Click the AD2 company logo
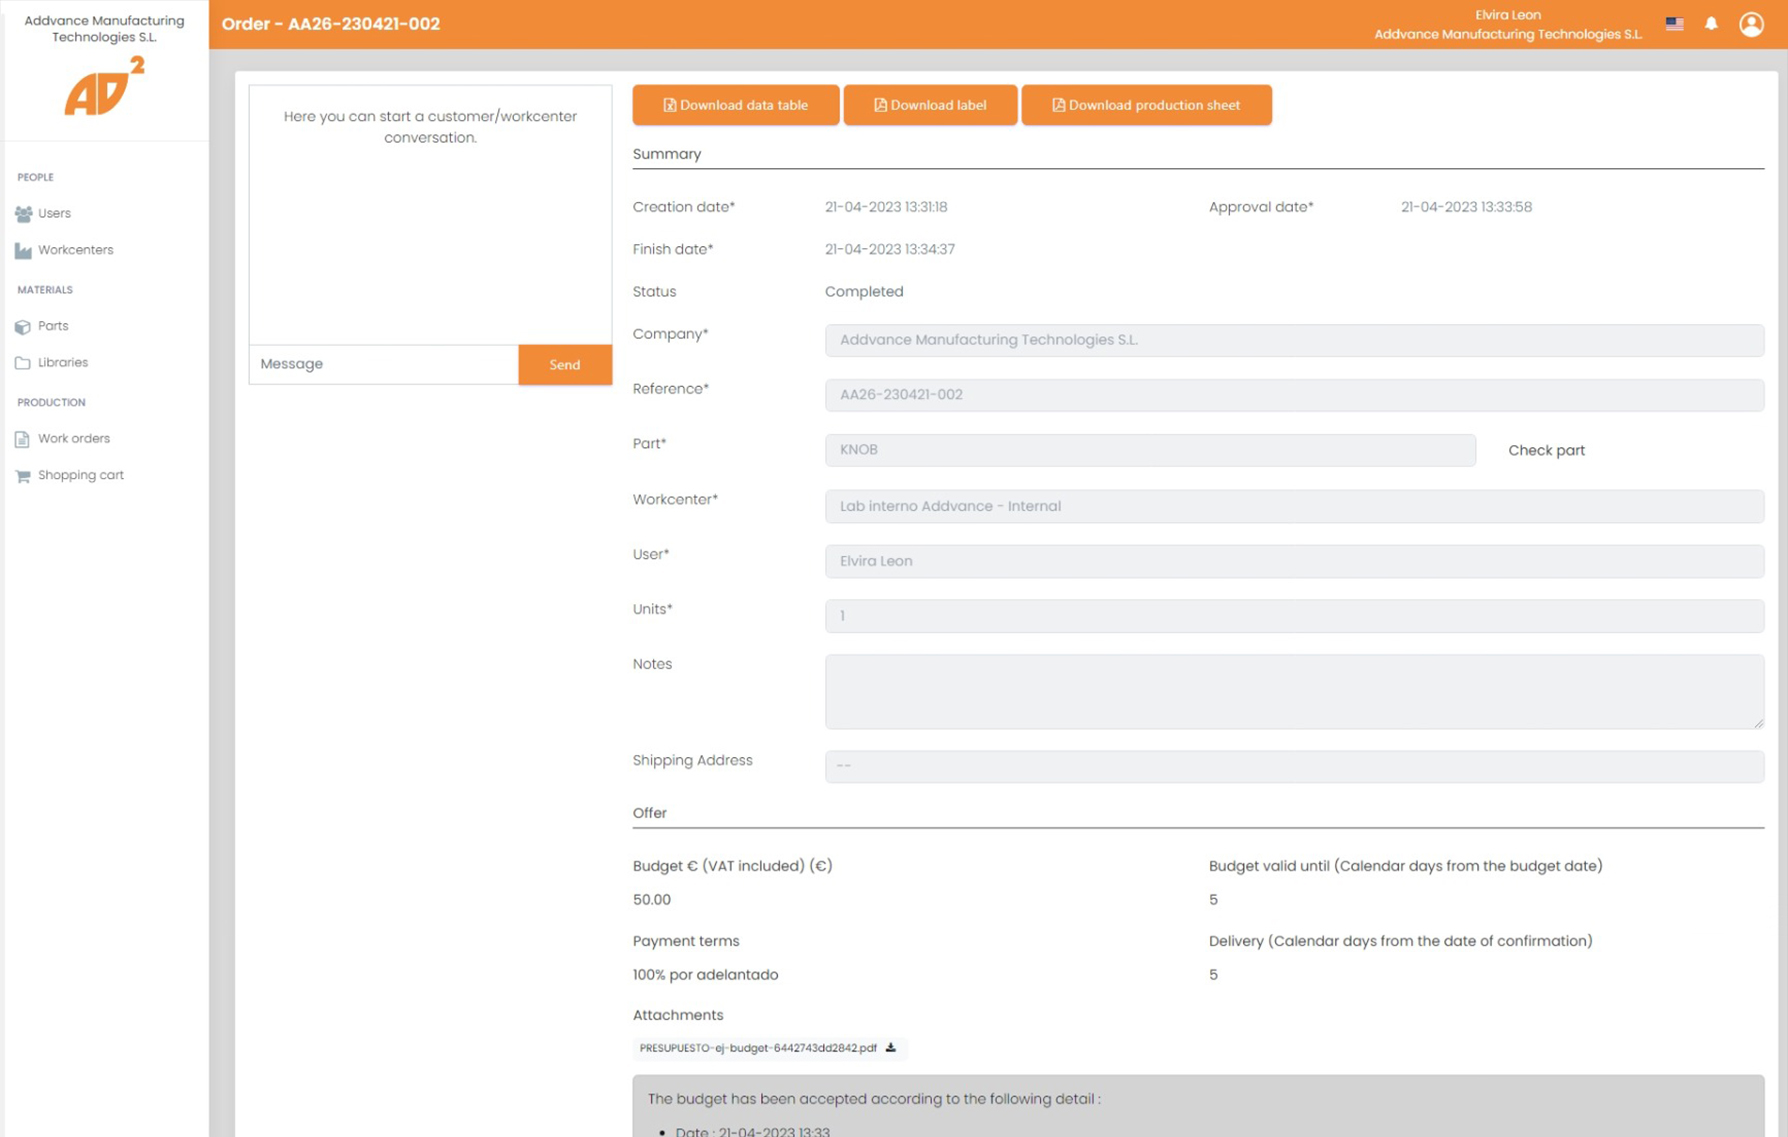This screenshot has width=1788, height=1137. pyautogui.click(x=104, y=86)
